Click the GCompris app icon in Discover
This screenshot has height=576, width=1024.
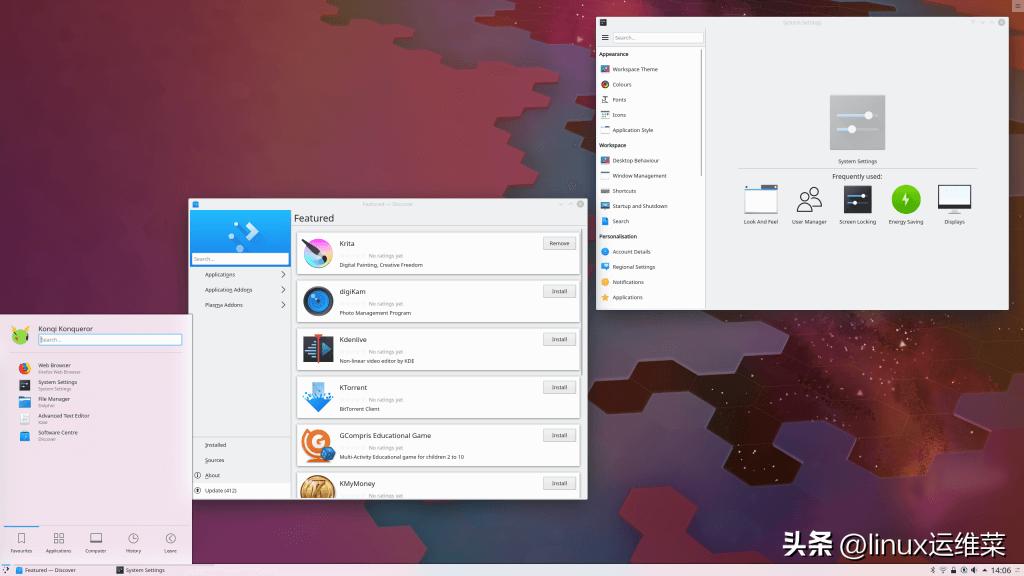[x=317, y=445]
